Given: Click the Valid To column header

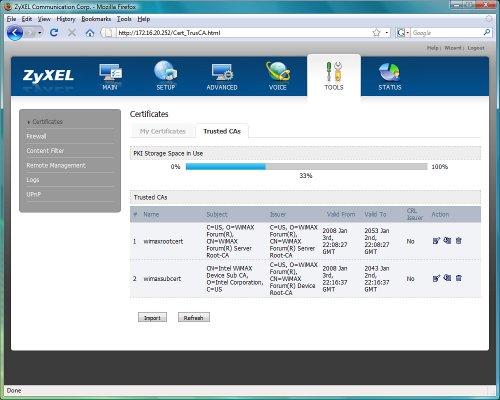Looking at the screenshot, I should point(375,214).
